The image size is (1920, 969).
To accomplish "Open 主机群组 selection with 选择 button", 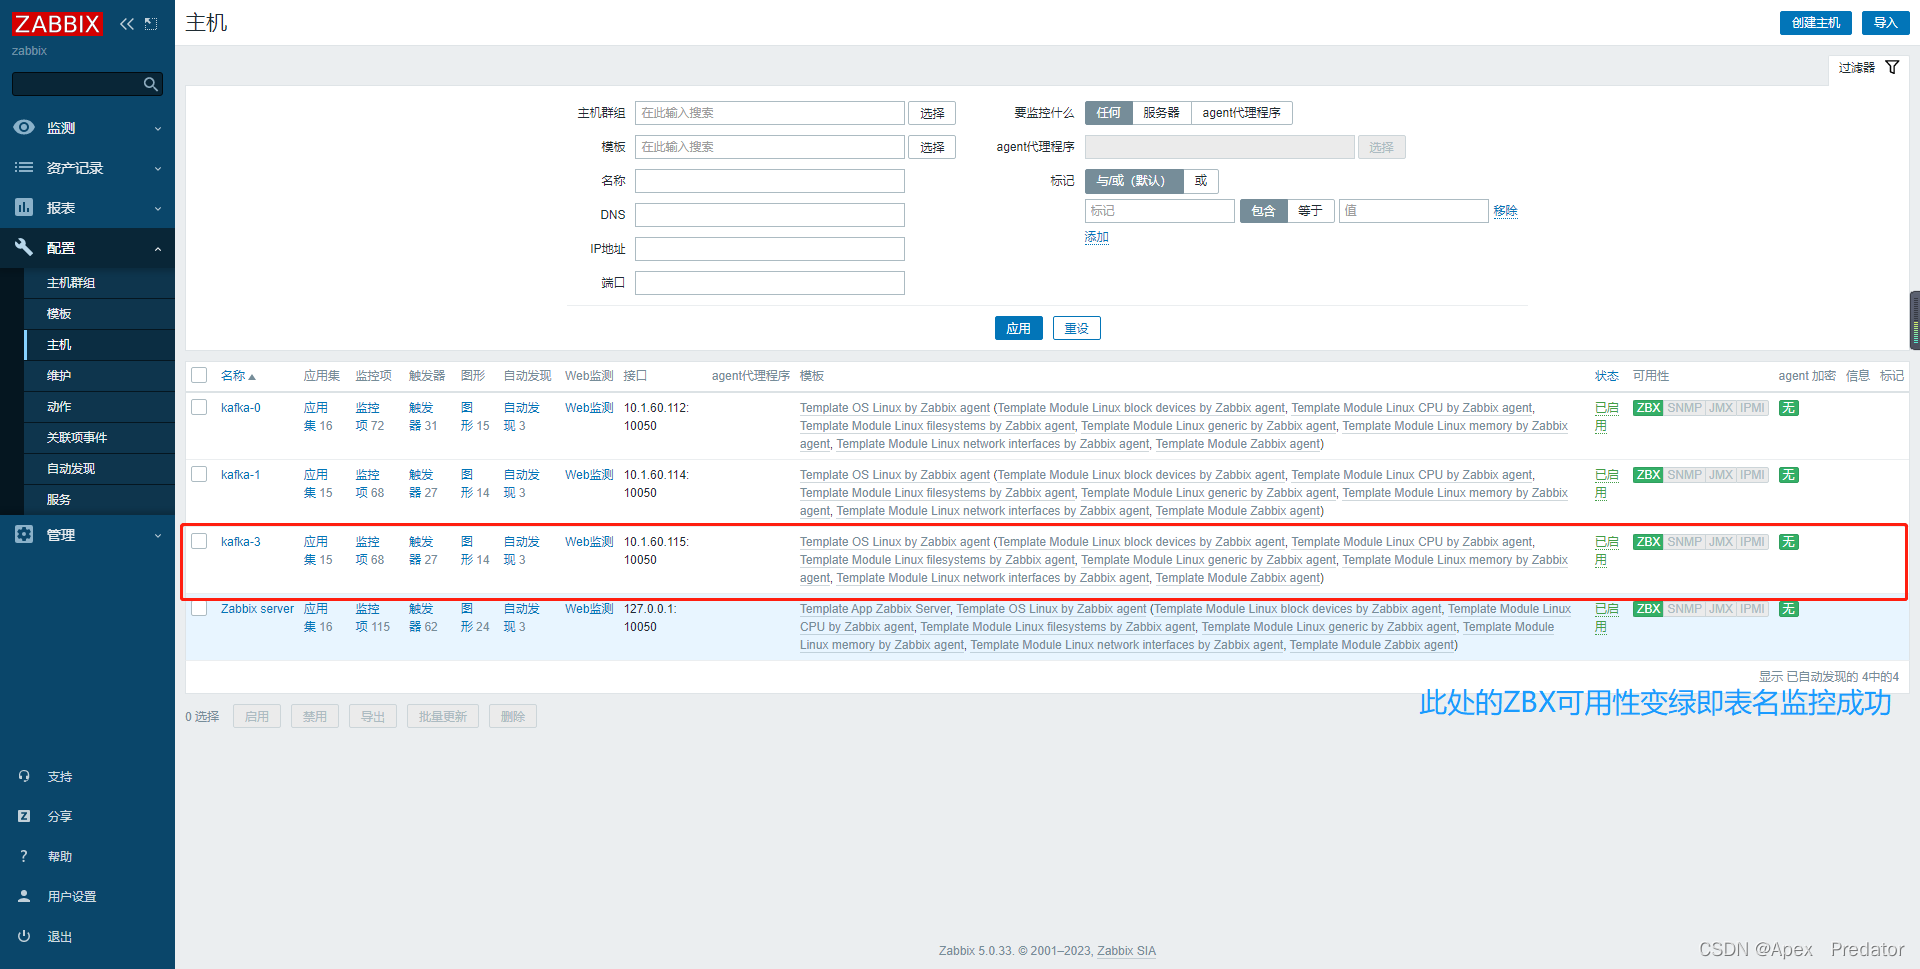I will [x=932, y=113].
